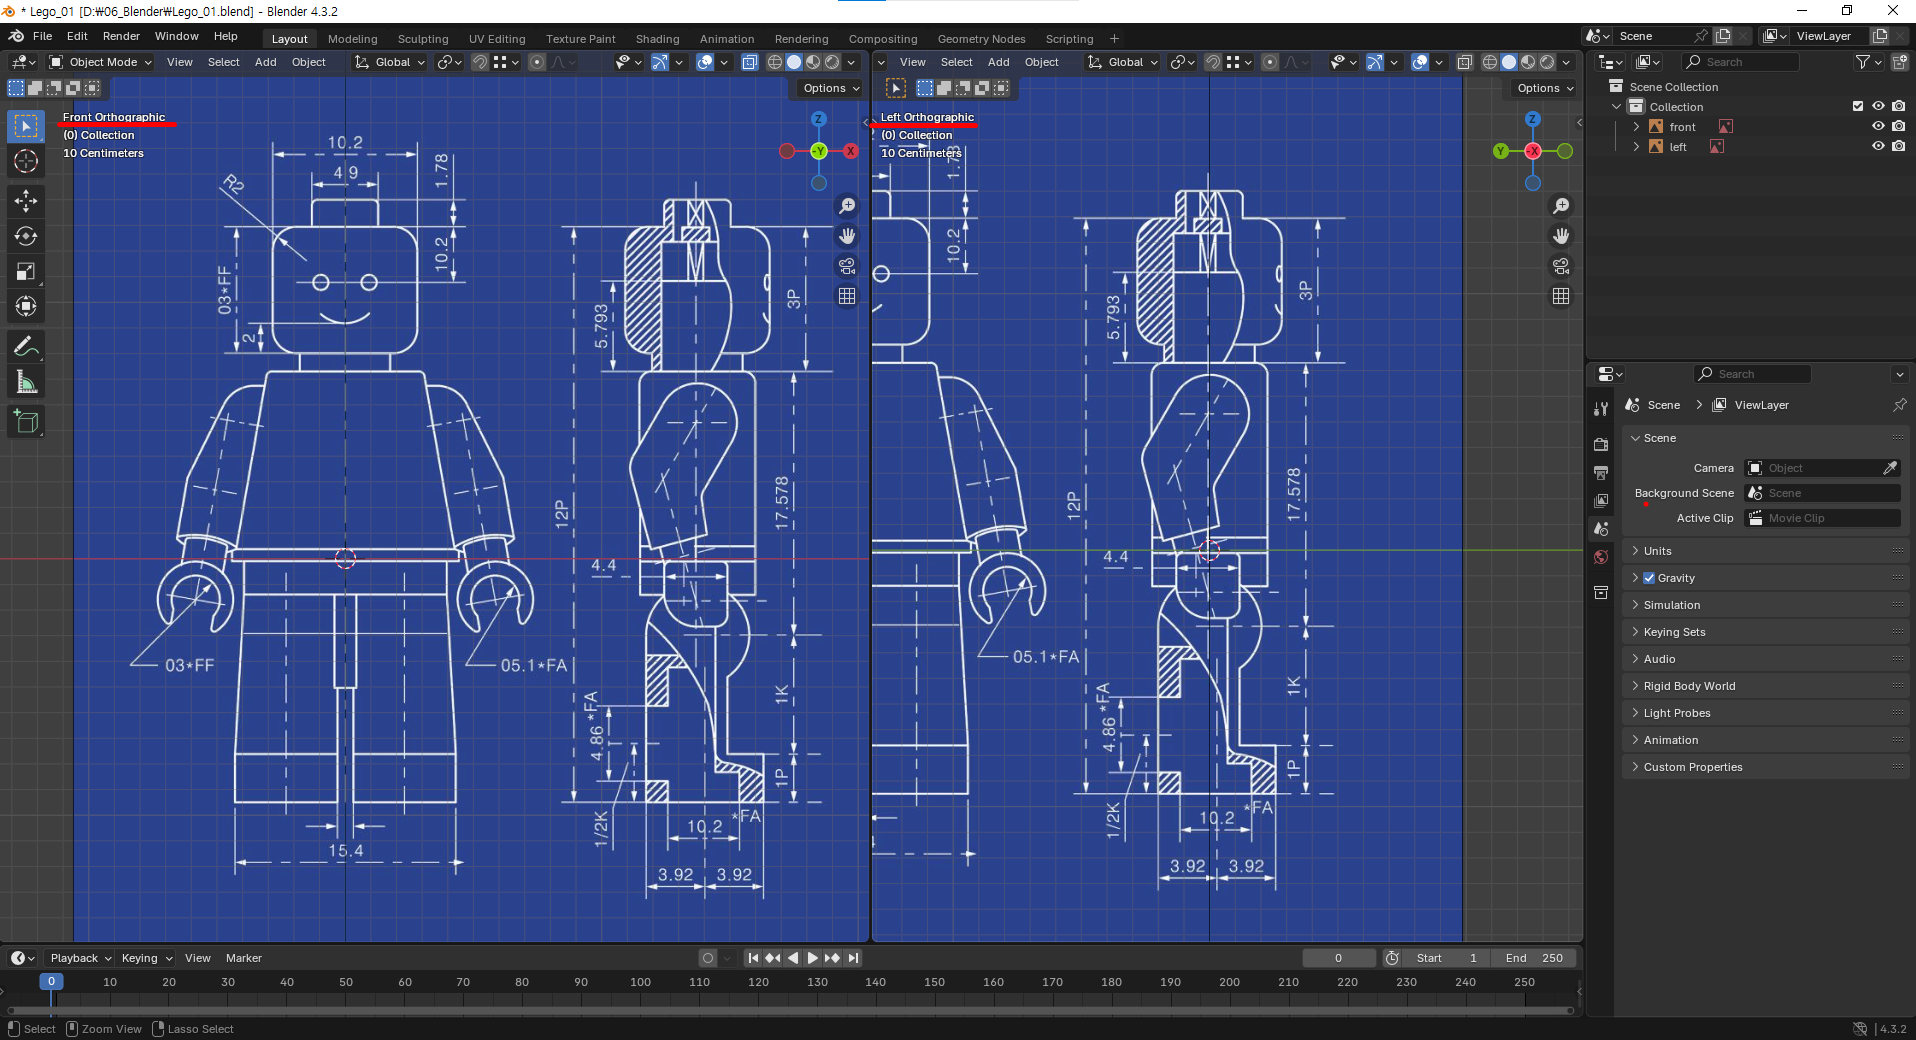Select the Add Cube tool
1916x1040 pixels.
(25, 421)
